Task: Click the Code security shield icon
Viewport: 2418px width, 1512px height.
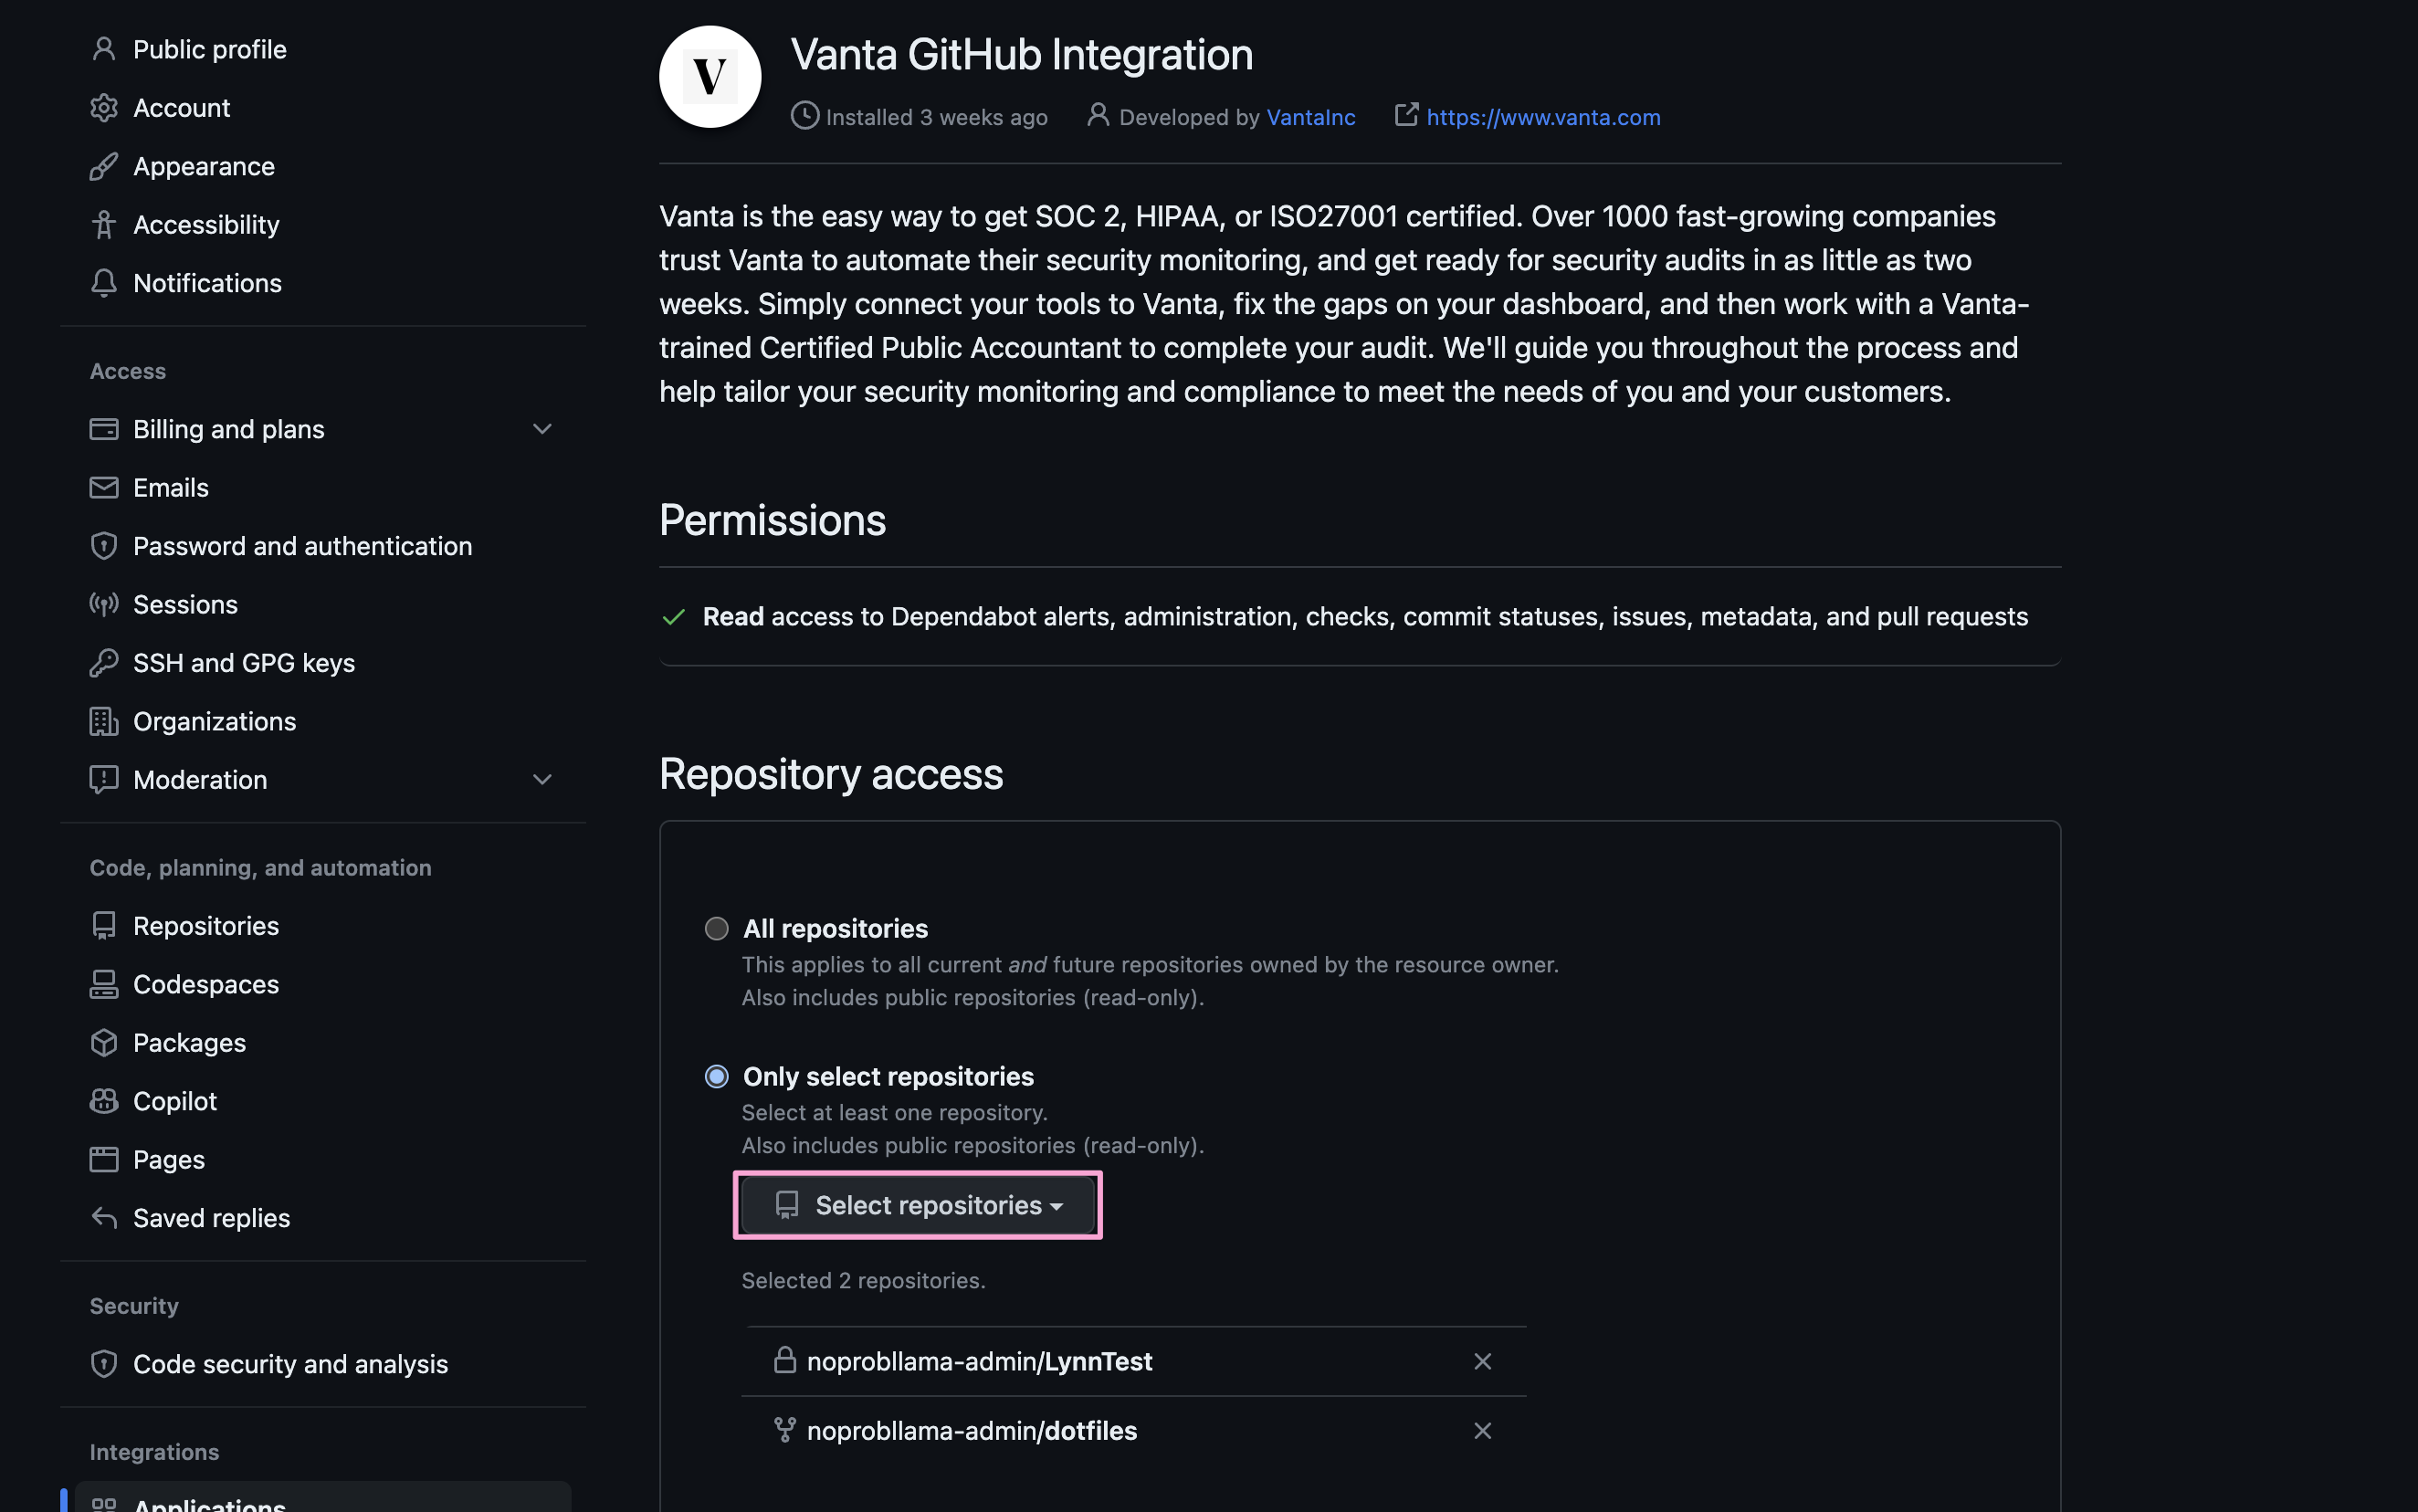Action: tap(104, 1364)
